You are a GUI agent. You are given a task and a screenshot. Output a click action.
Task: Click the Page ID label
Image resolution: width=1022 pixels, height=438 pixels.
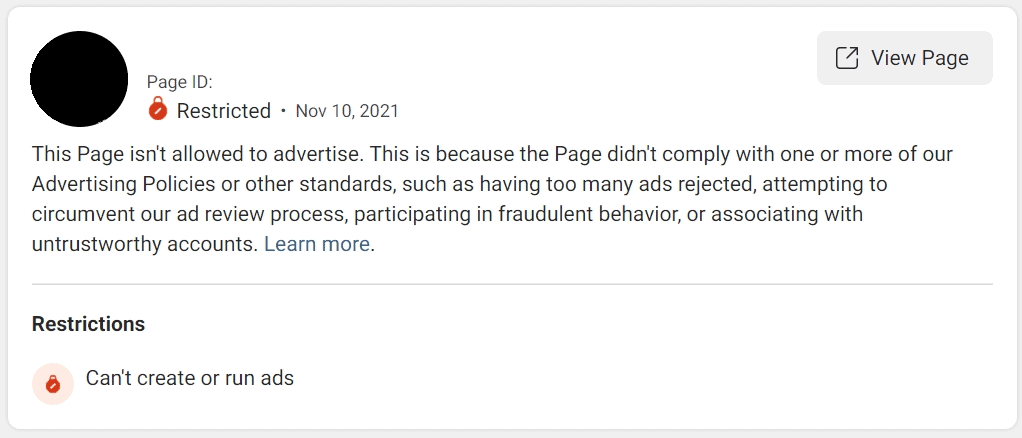pyautogui.click(x=180, y=82)
